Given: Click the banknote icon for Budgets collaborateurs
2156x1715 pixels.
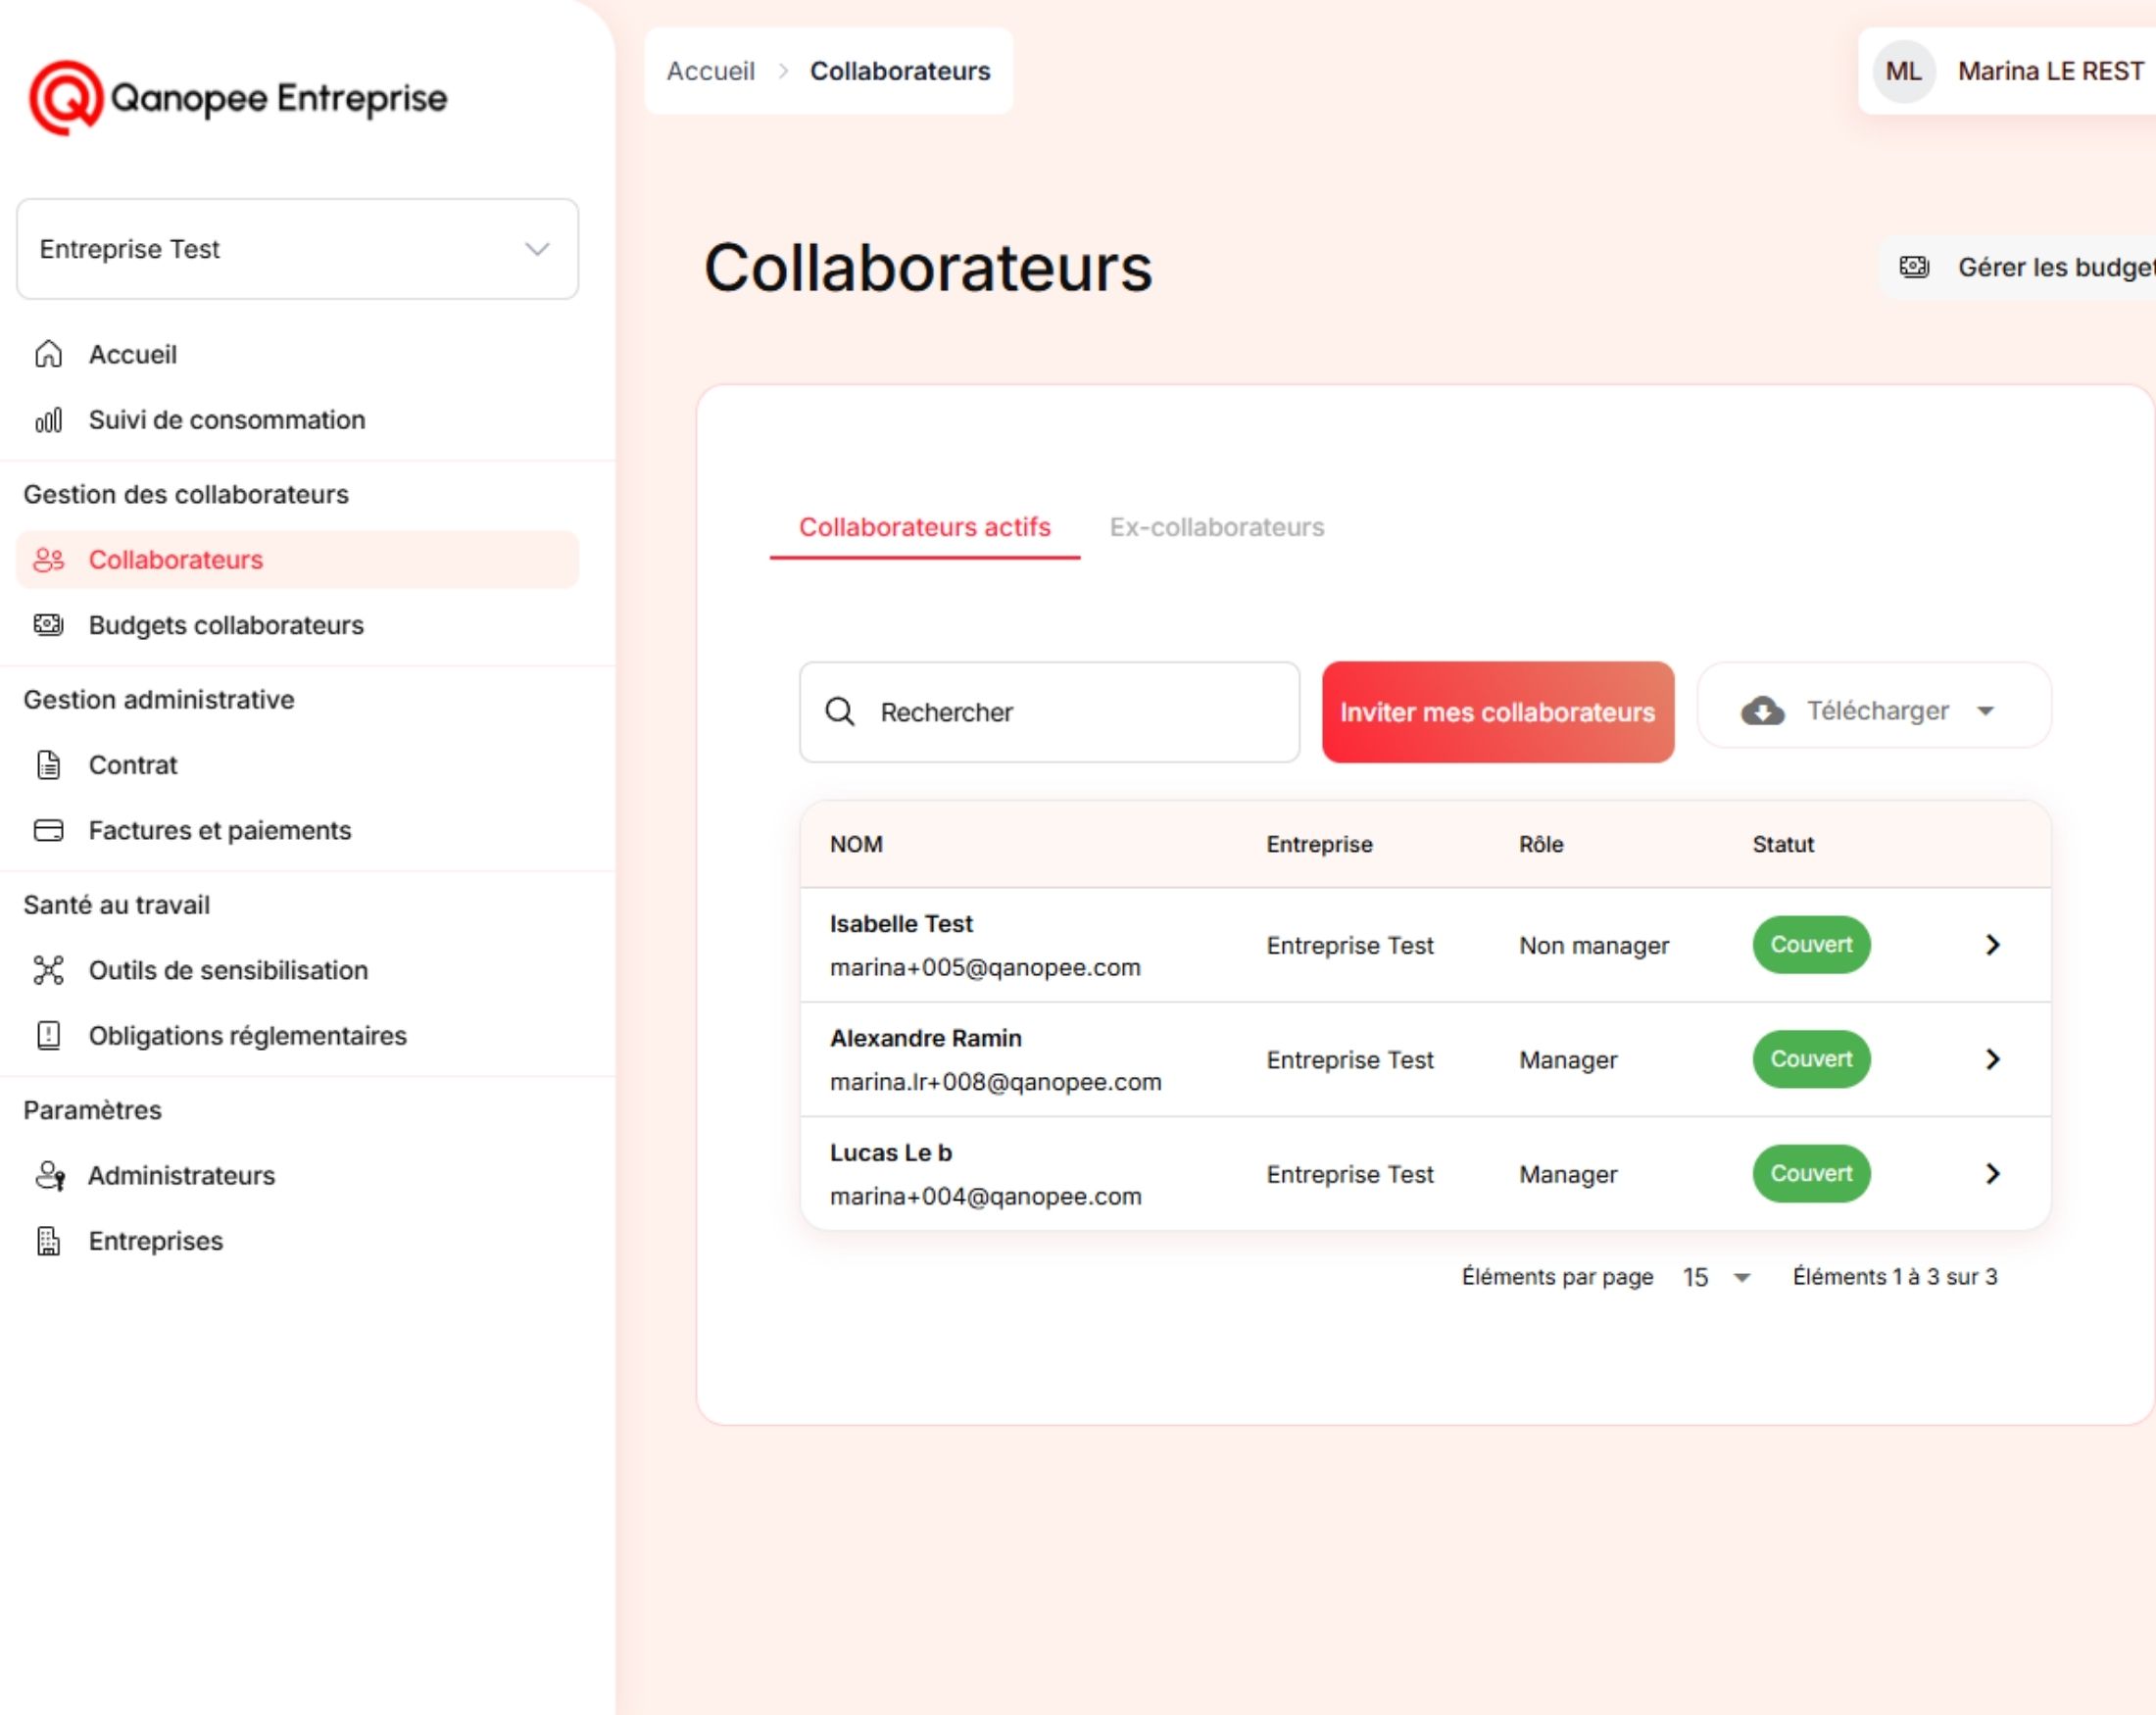Looking at the screenshot, I should [x=48, y=625].
